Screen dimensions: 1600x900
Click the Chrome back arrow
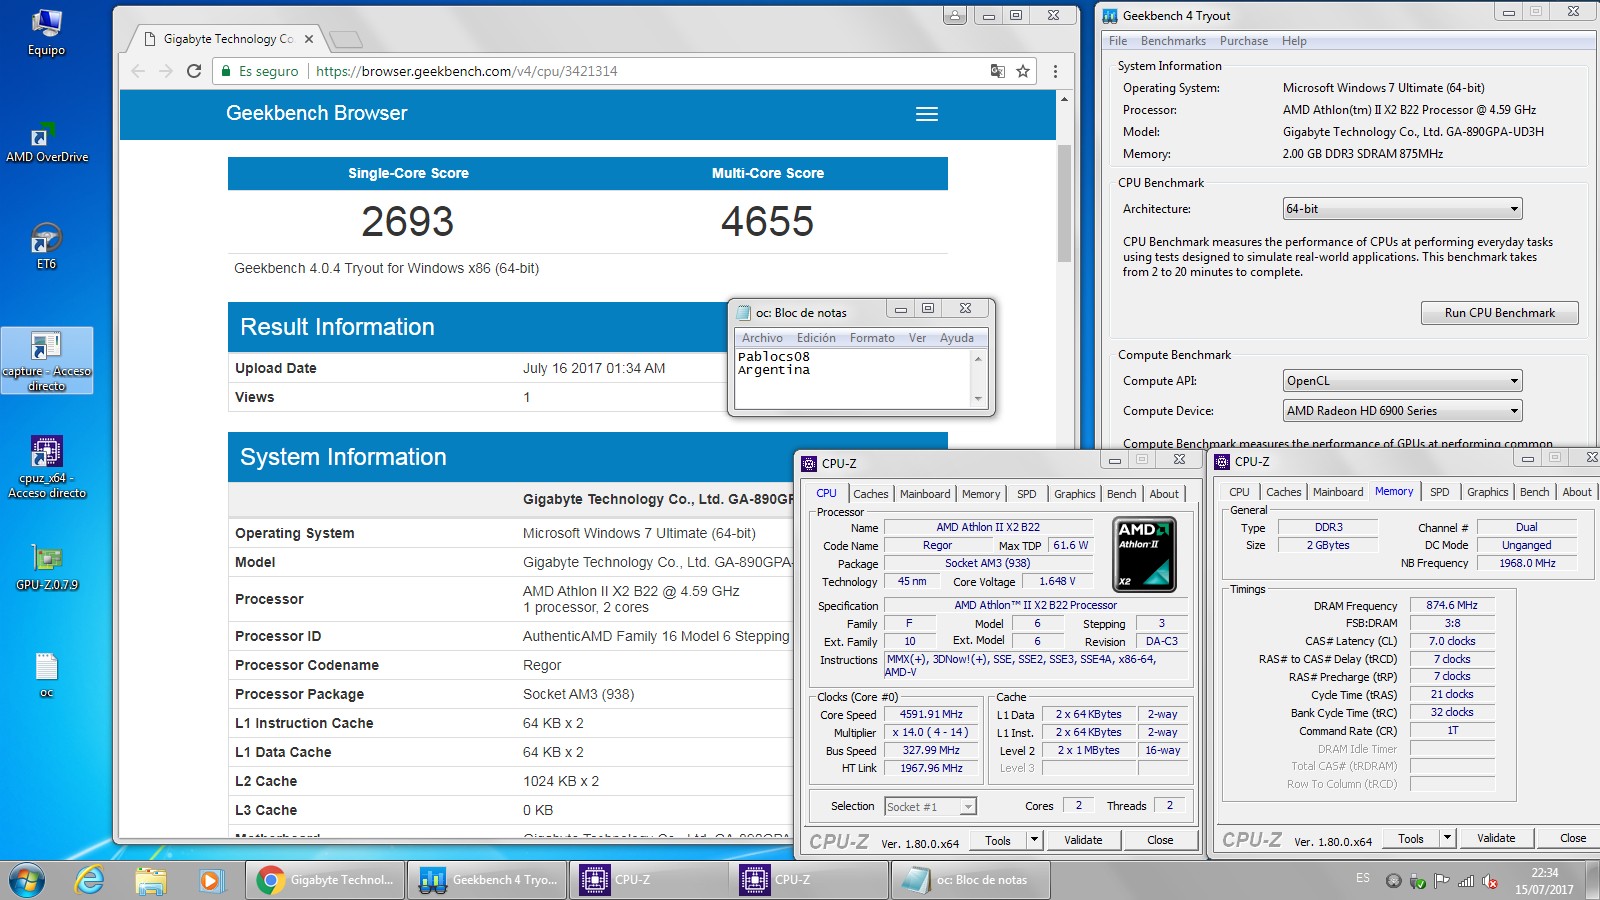pyautogui.click(x=138, y=71)
